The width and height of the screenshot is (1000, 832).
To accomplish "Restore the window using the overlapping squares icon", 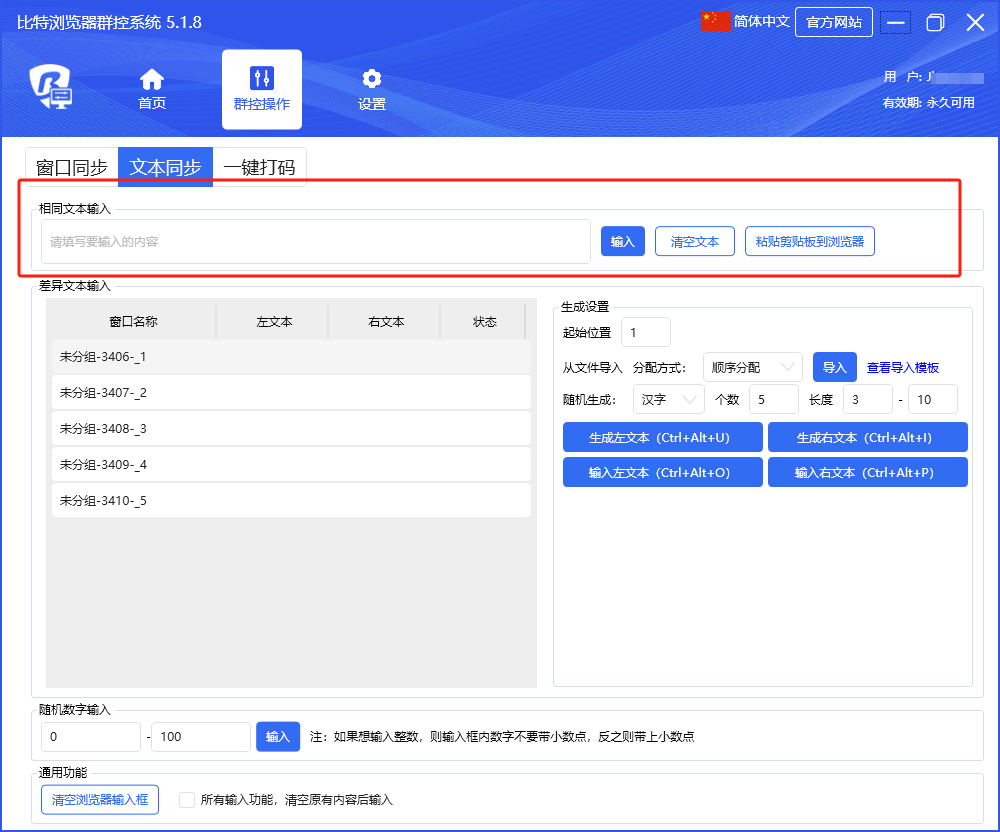I will click(936, 23).
